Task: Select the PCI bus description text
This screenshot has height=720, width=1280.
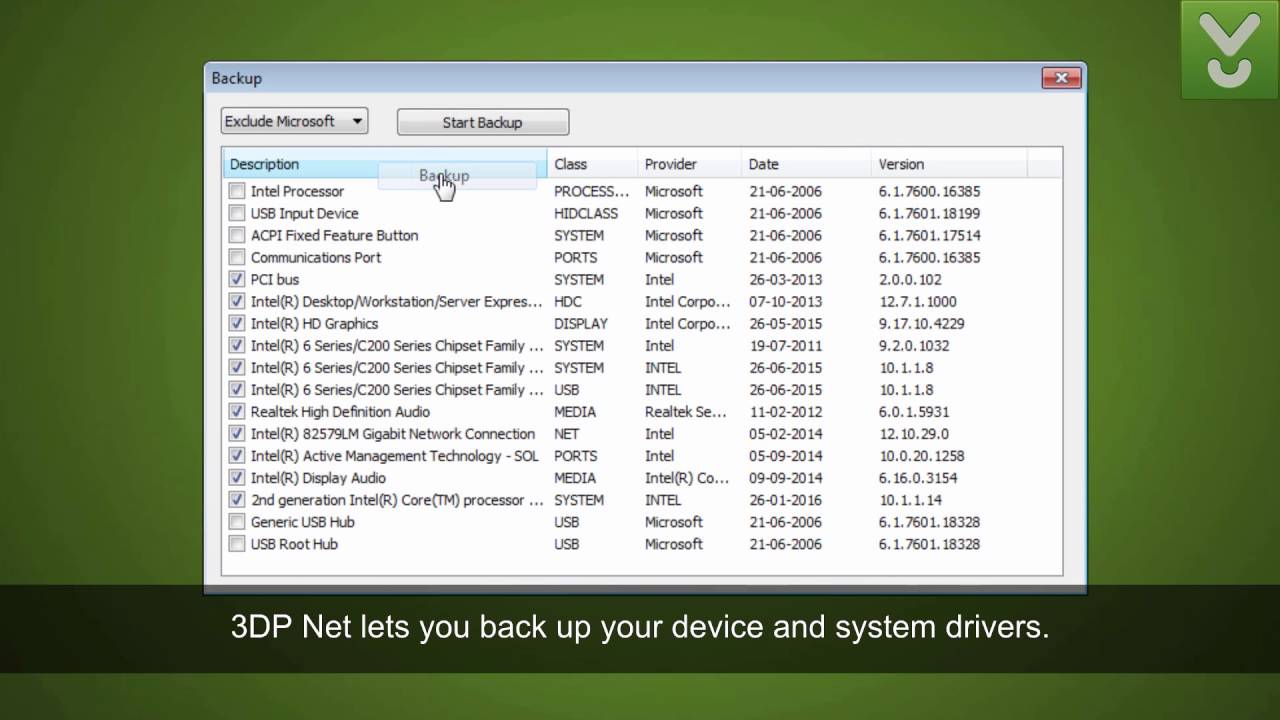Action: (275, 279)
